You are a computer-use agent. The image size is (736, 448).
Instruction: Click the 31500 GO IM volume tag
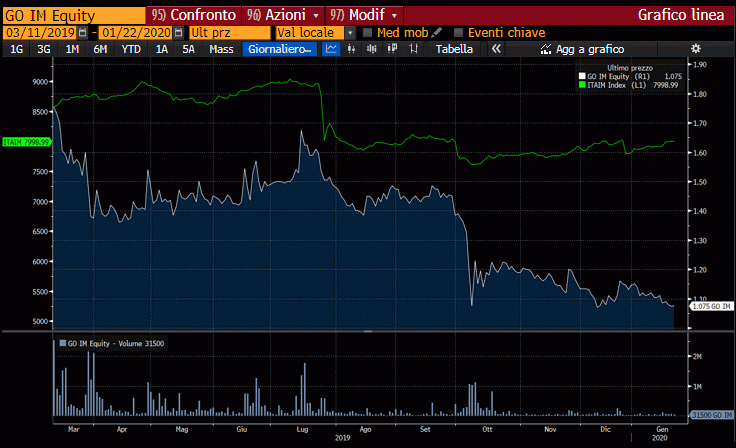click(712, 415)
